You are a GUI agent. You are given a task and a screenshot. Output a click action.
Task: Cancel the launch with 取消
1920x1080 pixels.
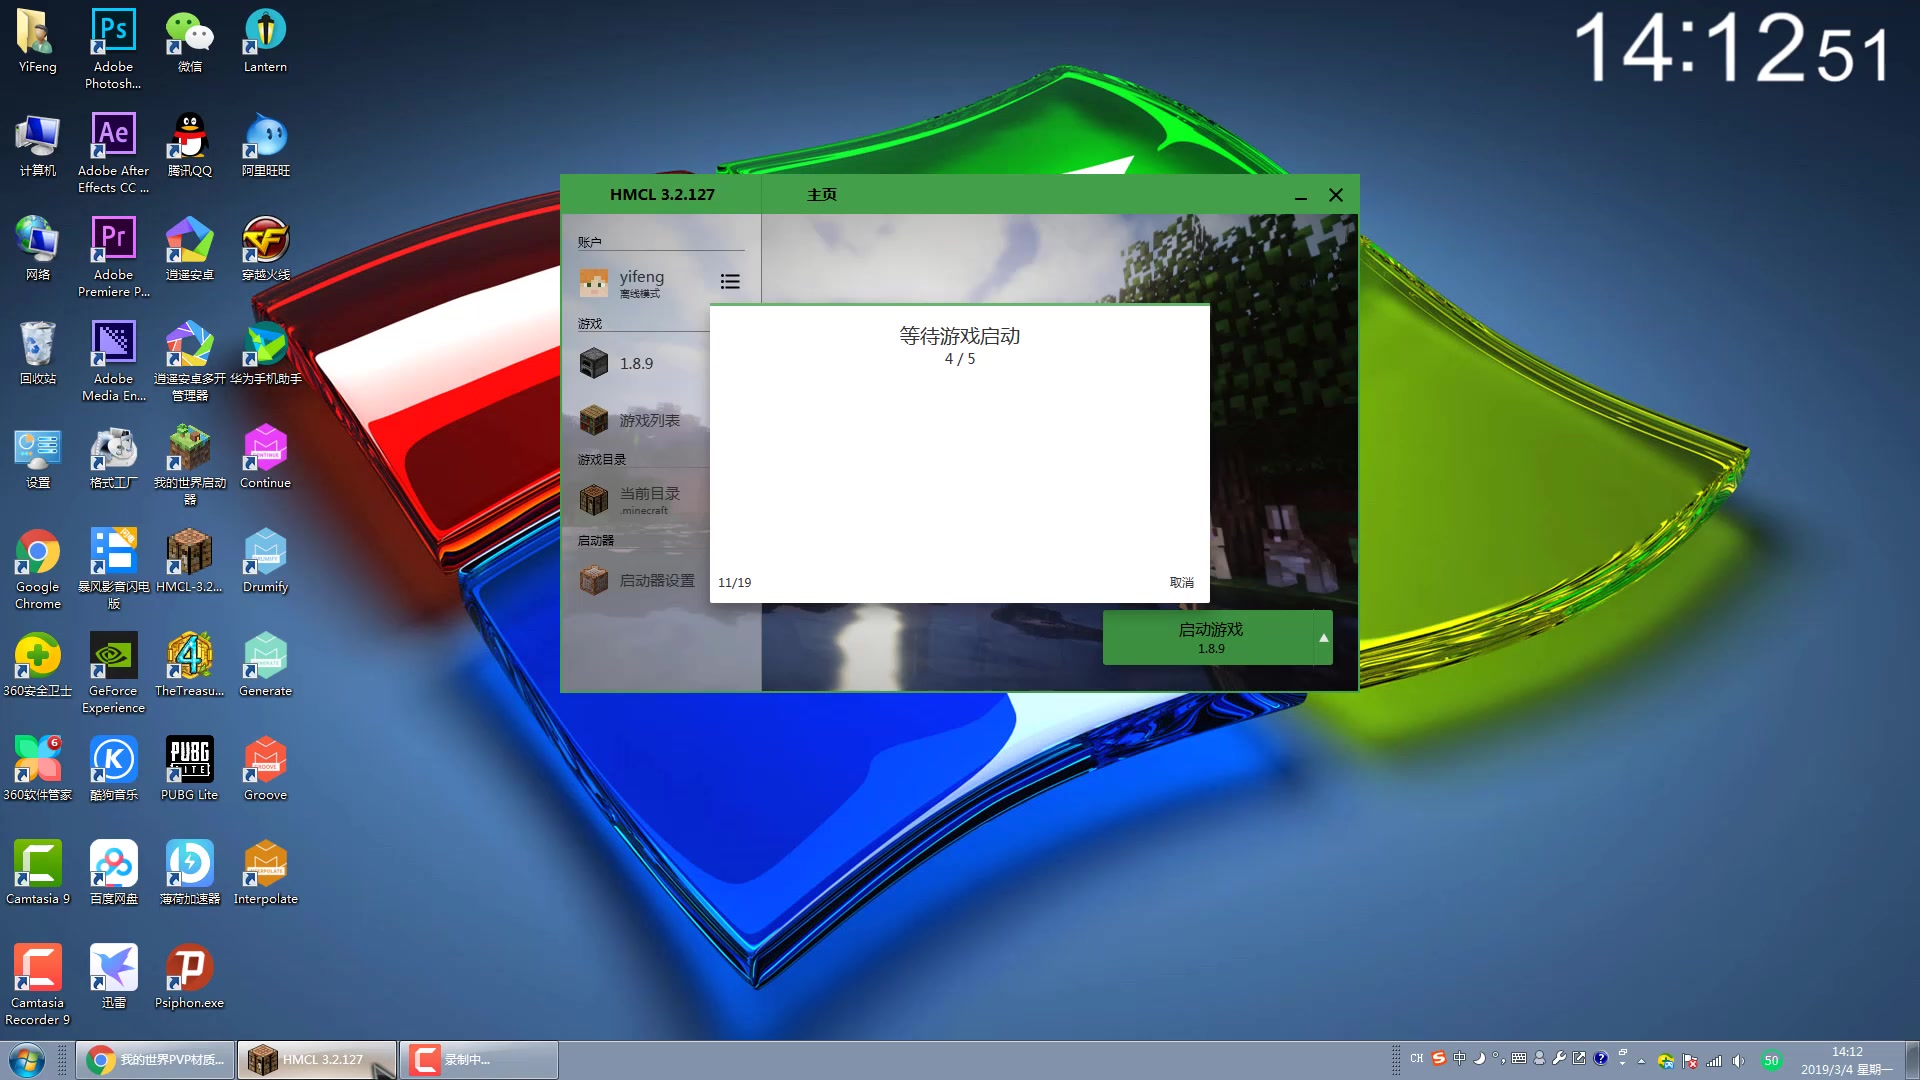pos(1181,583)
